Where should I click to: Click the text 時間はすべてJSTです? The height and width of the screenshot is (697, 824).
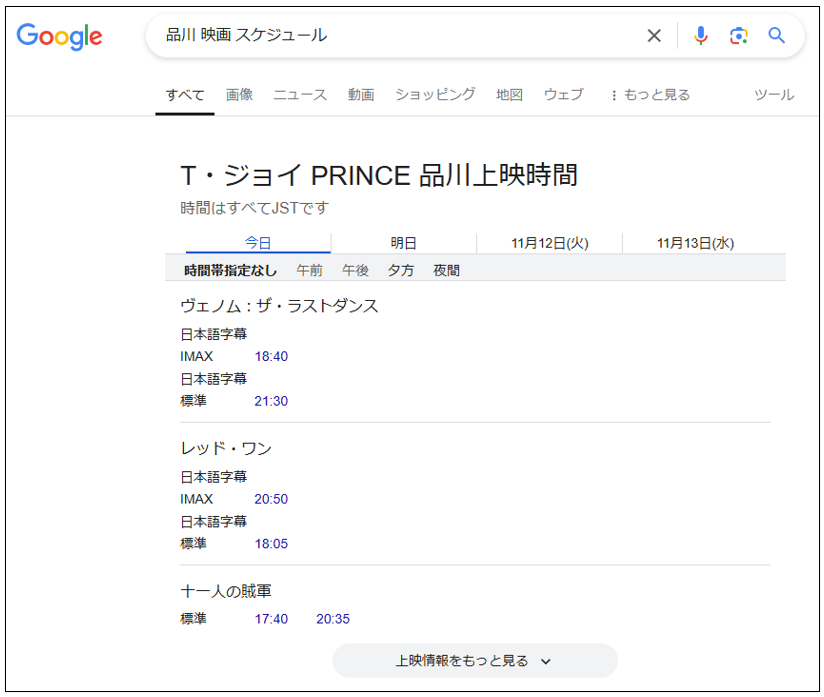(254, 208)
